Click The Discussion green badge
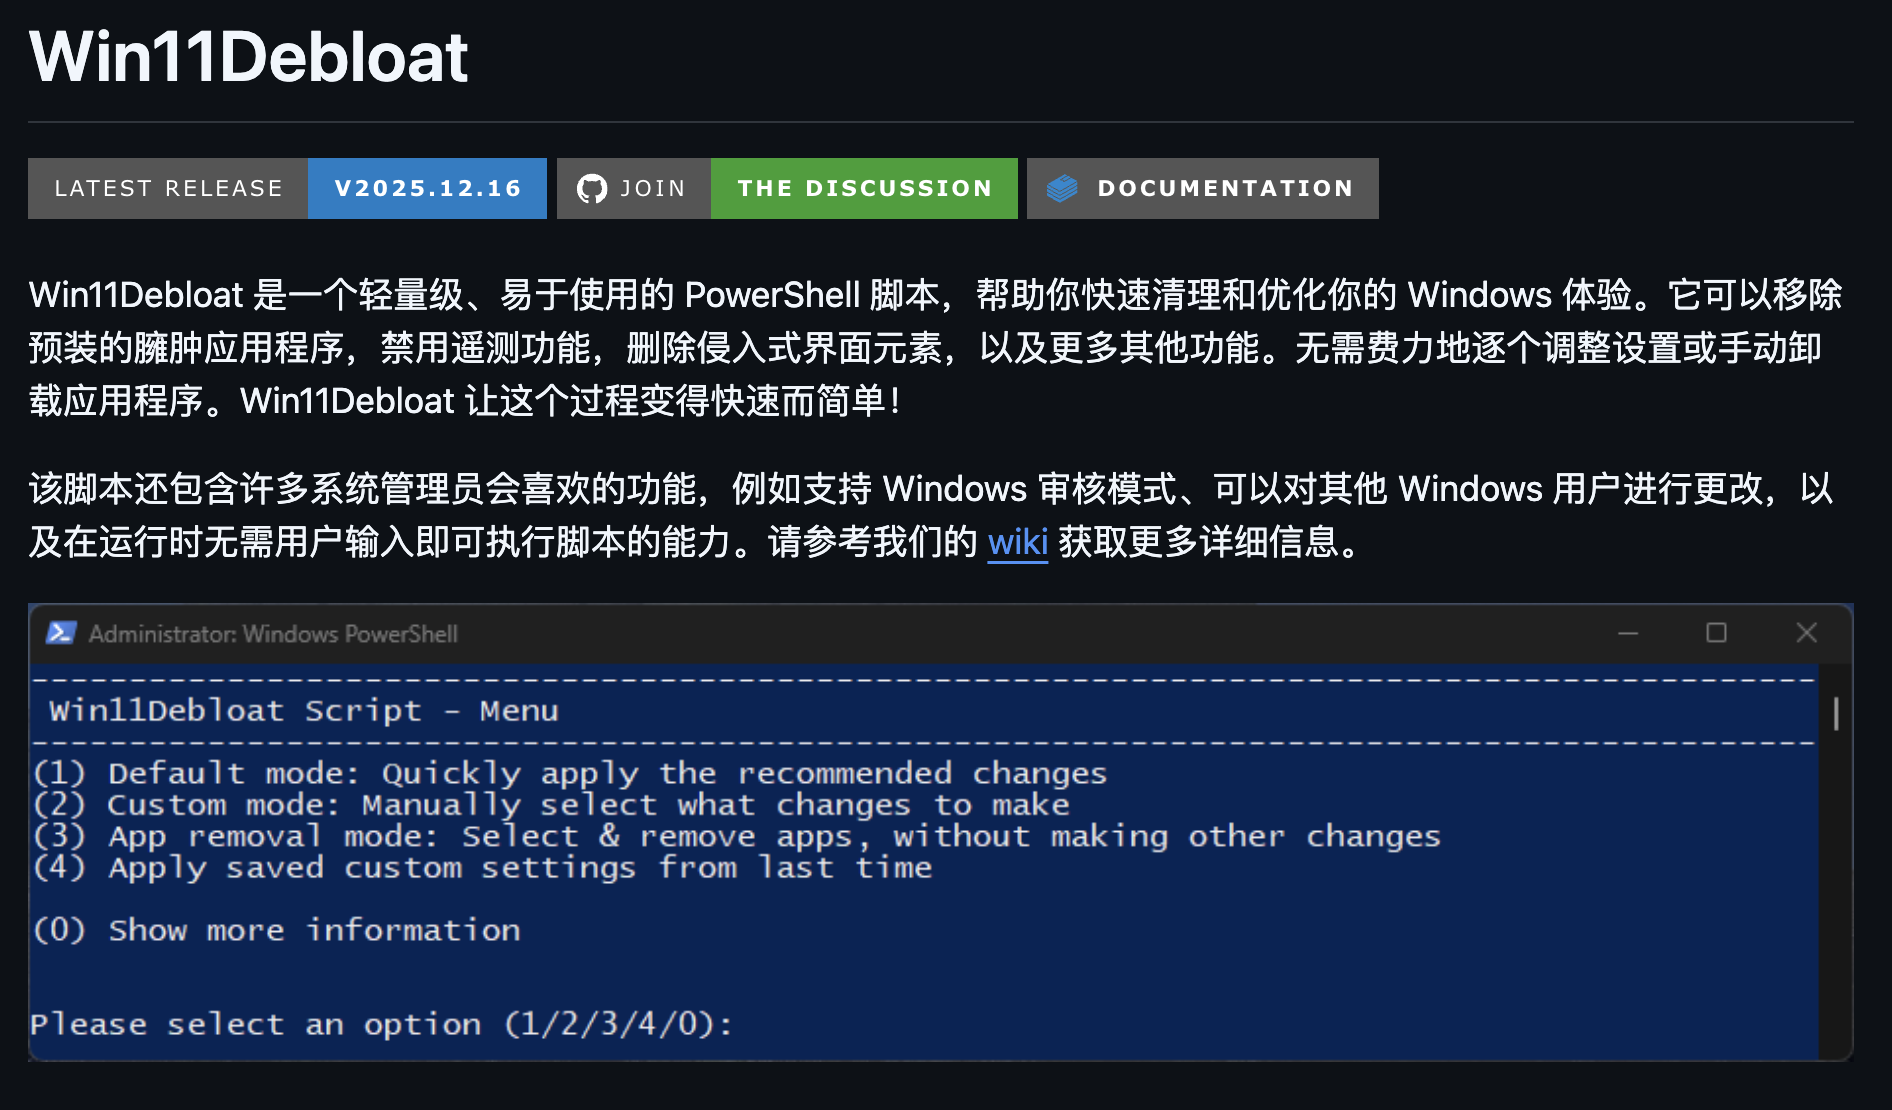The image size is (1892, 1110). coord(864,188)
